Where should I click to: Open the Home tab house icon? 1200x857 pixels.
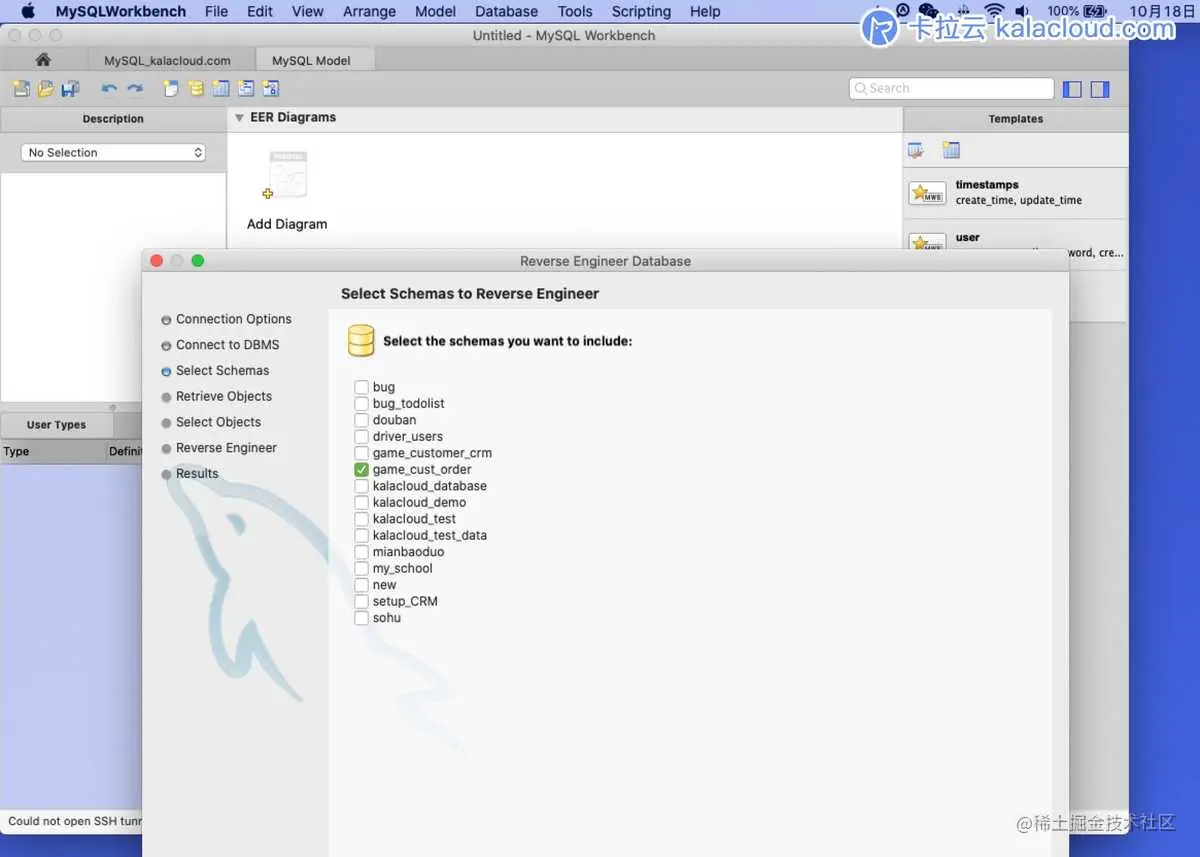pyautogui.click(x=43, y=60)
